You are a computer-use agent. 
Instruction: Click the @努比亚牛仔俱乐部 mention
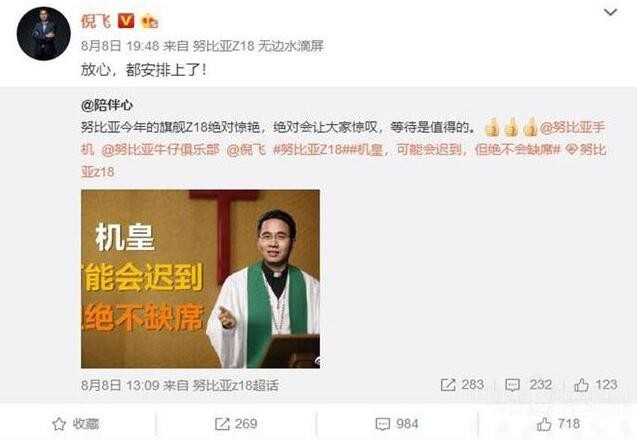tap(160, 150)
